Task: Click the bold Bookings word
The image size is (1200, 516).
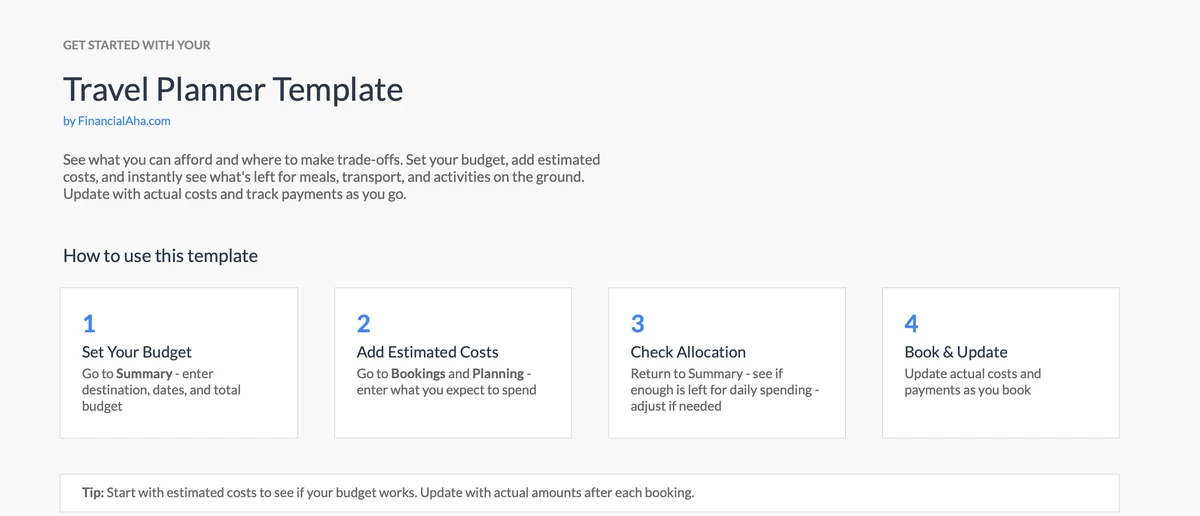Action: pos(418,374)
